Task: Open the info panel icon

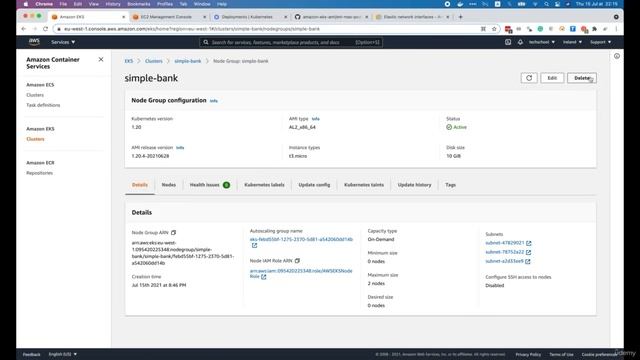Action: (x=617, y=56)
